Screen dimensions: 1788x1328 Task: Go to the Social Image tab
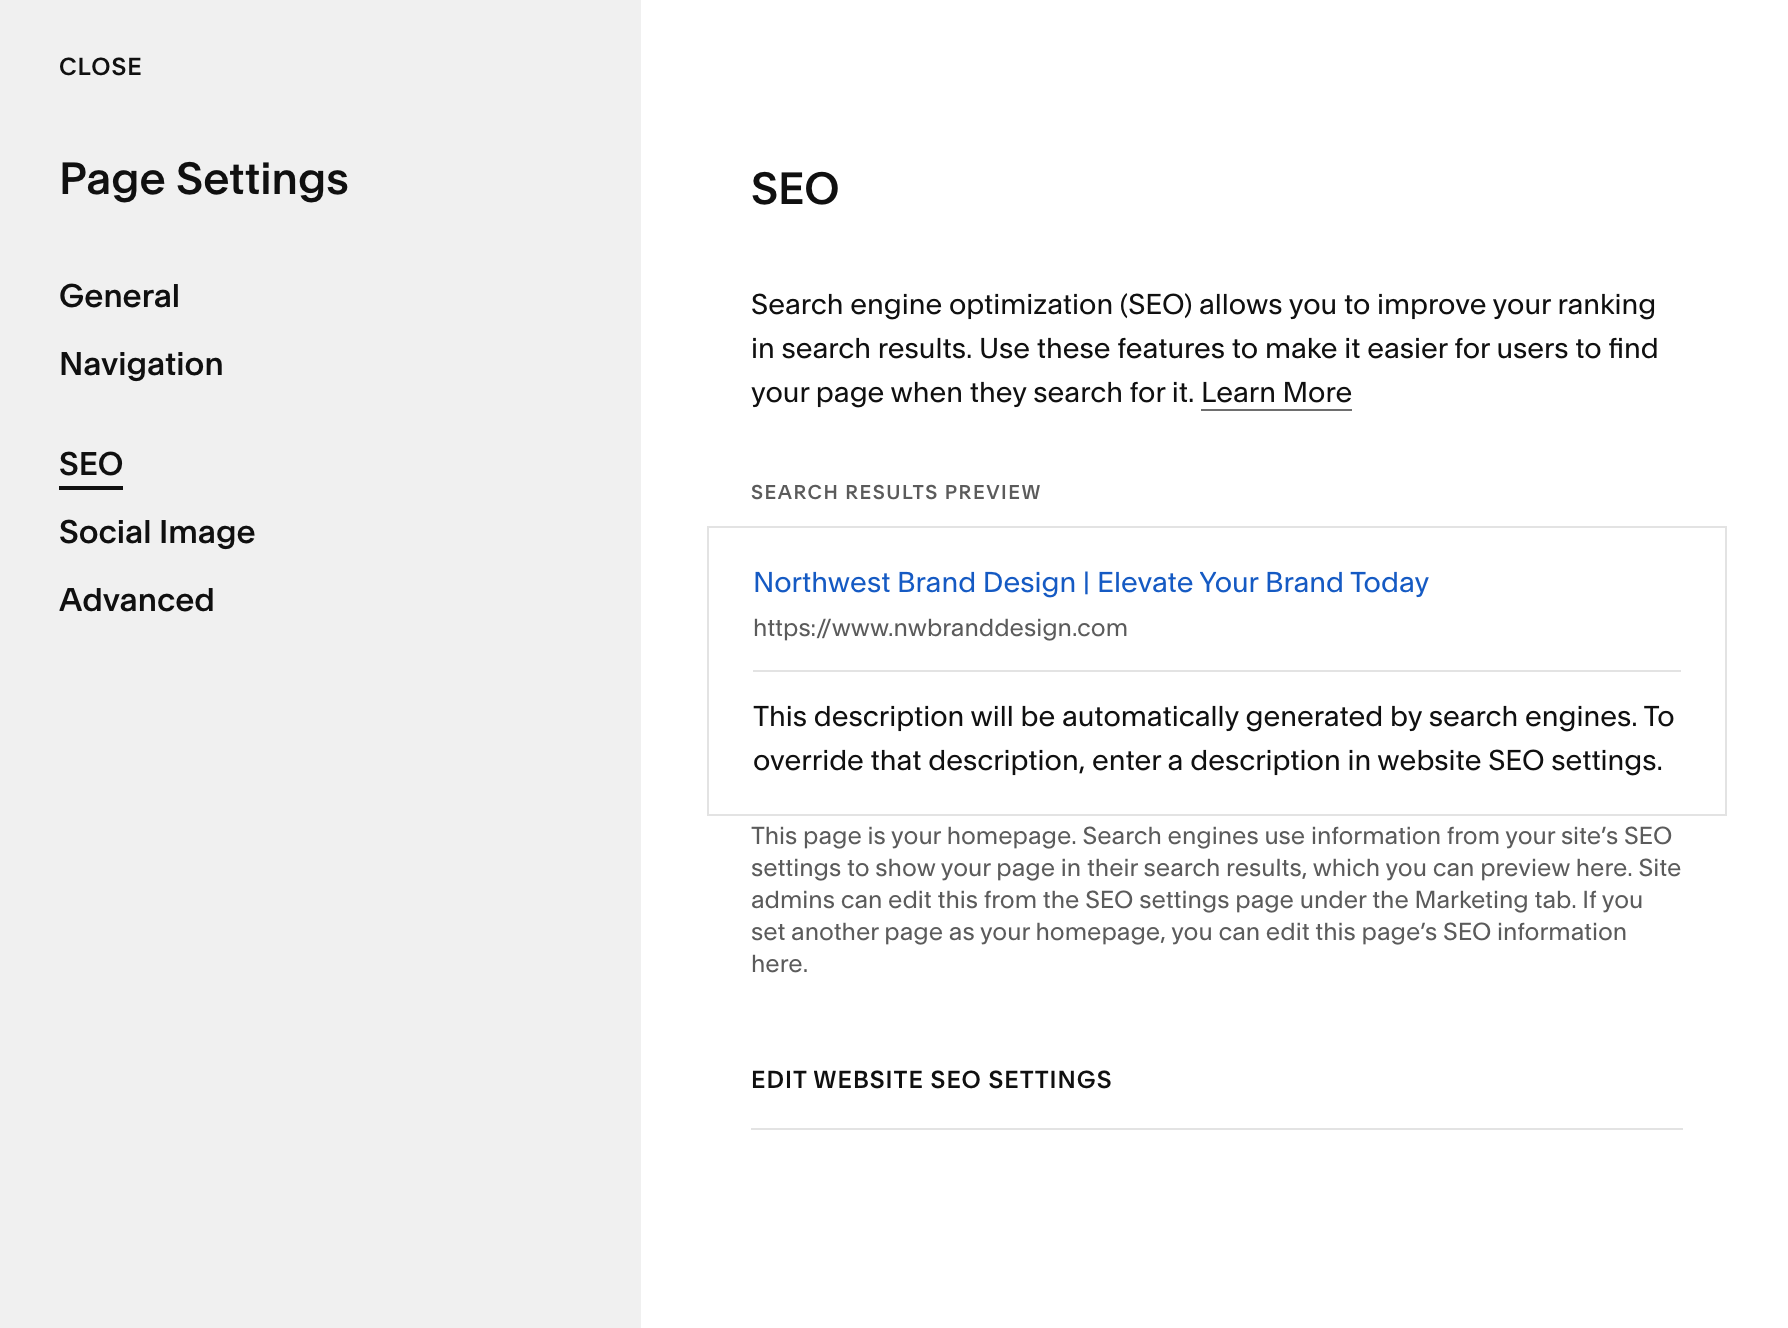(157, 532)
